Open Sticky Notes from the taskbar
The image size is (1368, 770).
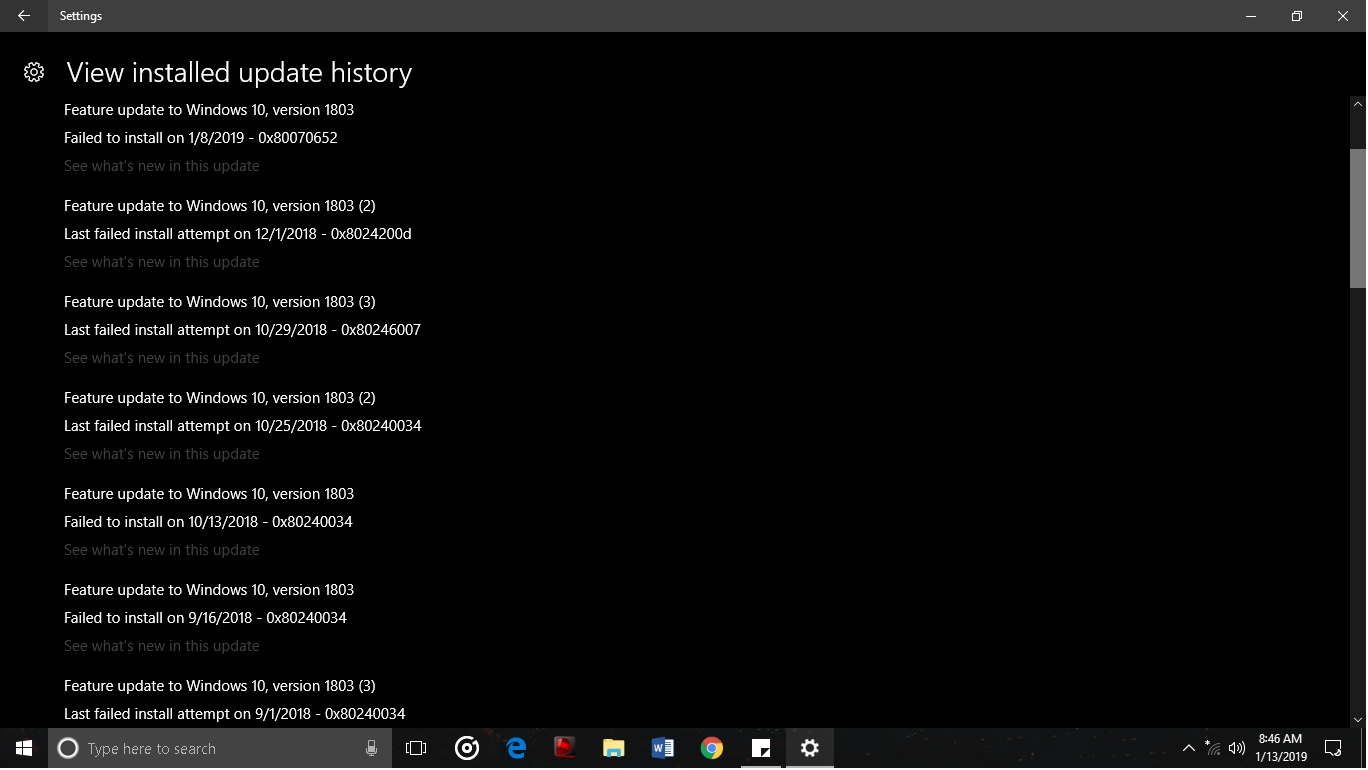[x=761, y=748]
